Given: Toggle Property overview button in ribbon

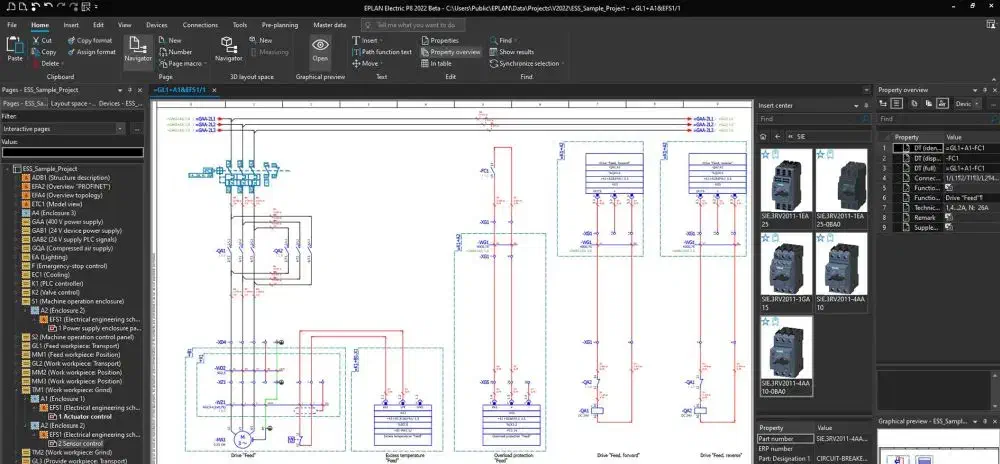Looking at the screenshot, I should (452, 52).
